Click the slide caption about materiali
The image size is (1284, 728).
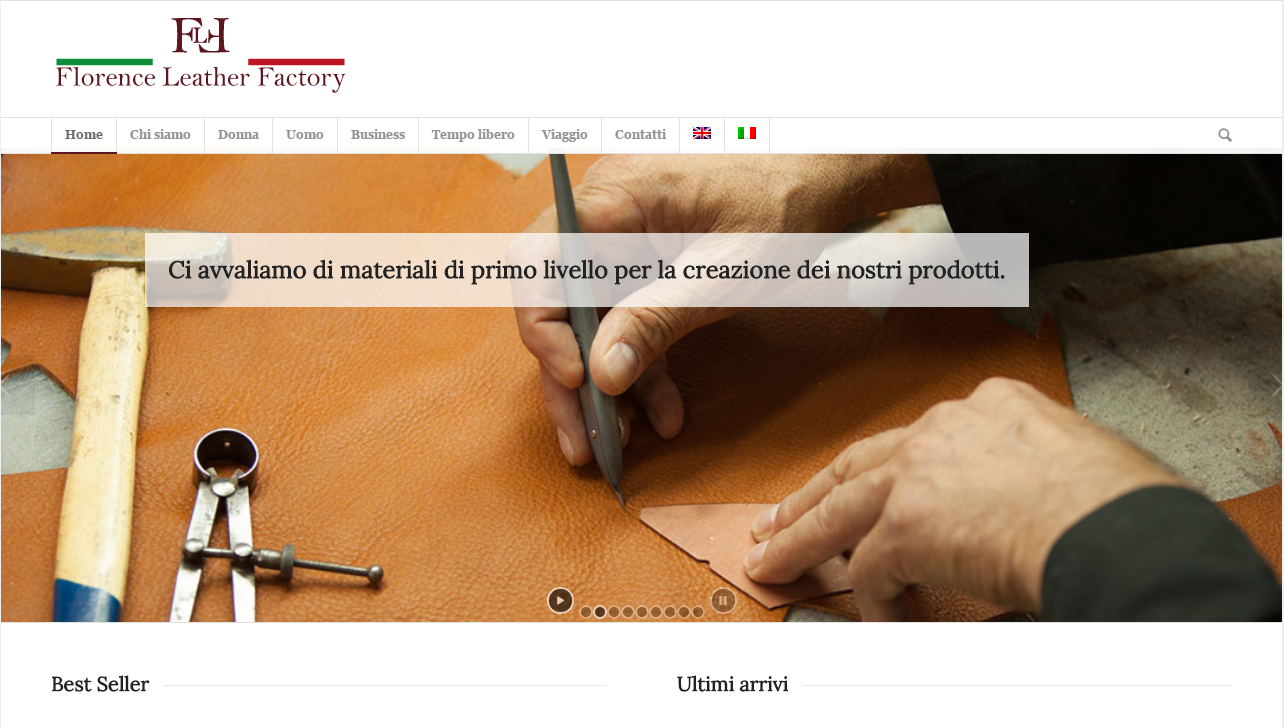587,270
